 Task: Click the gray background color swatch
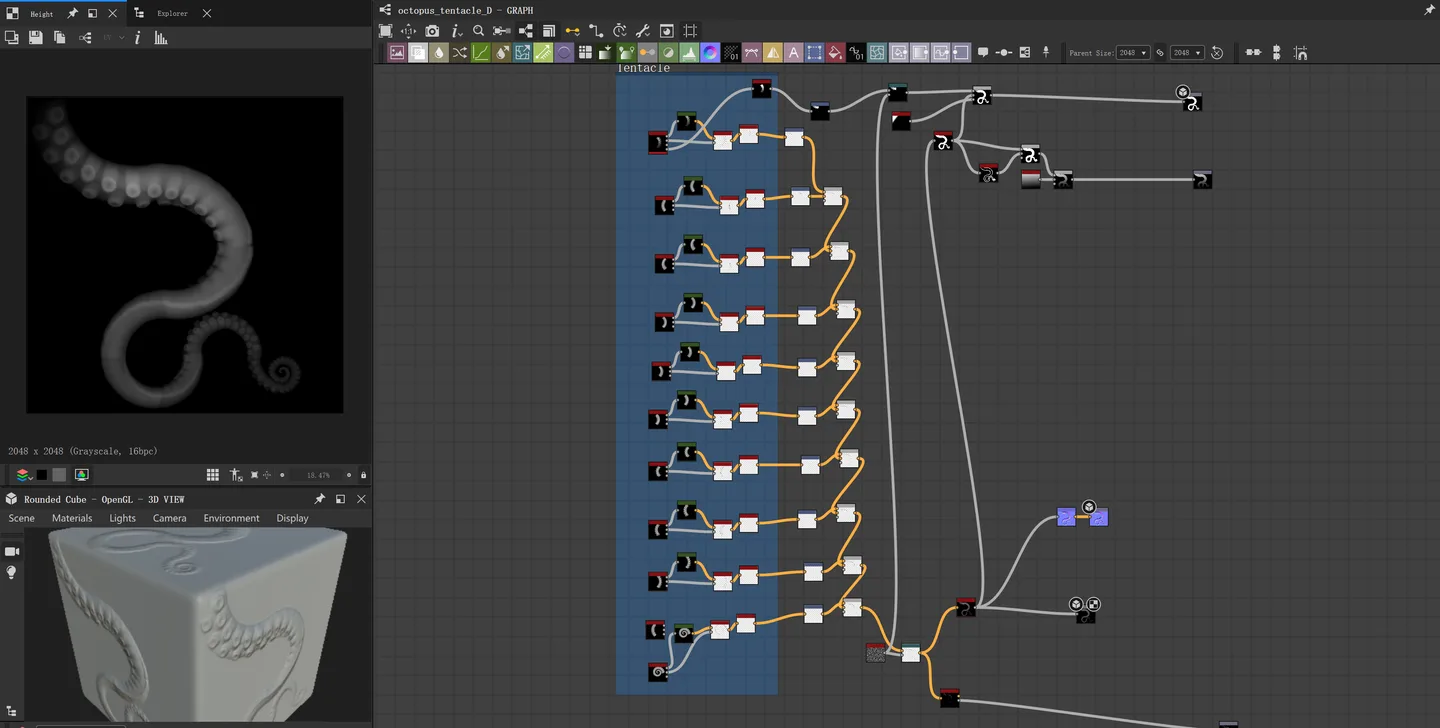tap(59, 475)
